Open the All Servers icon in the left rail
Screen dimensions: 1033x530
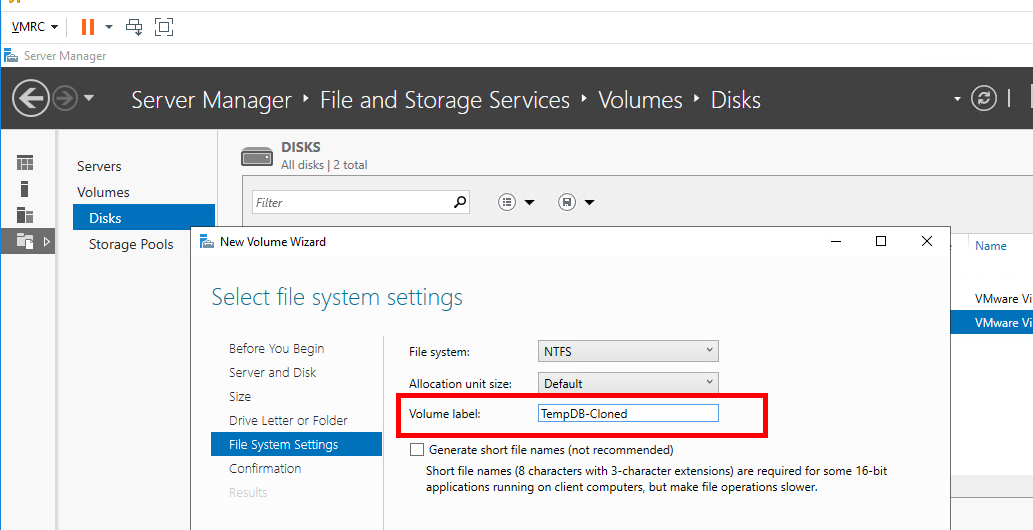(25, 215)
